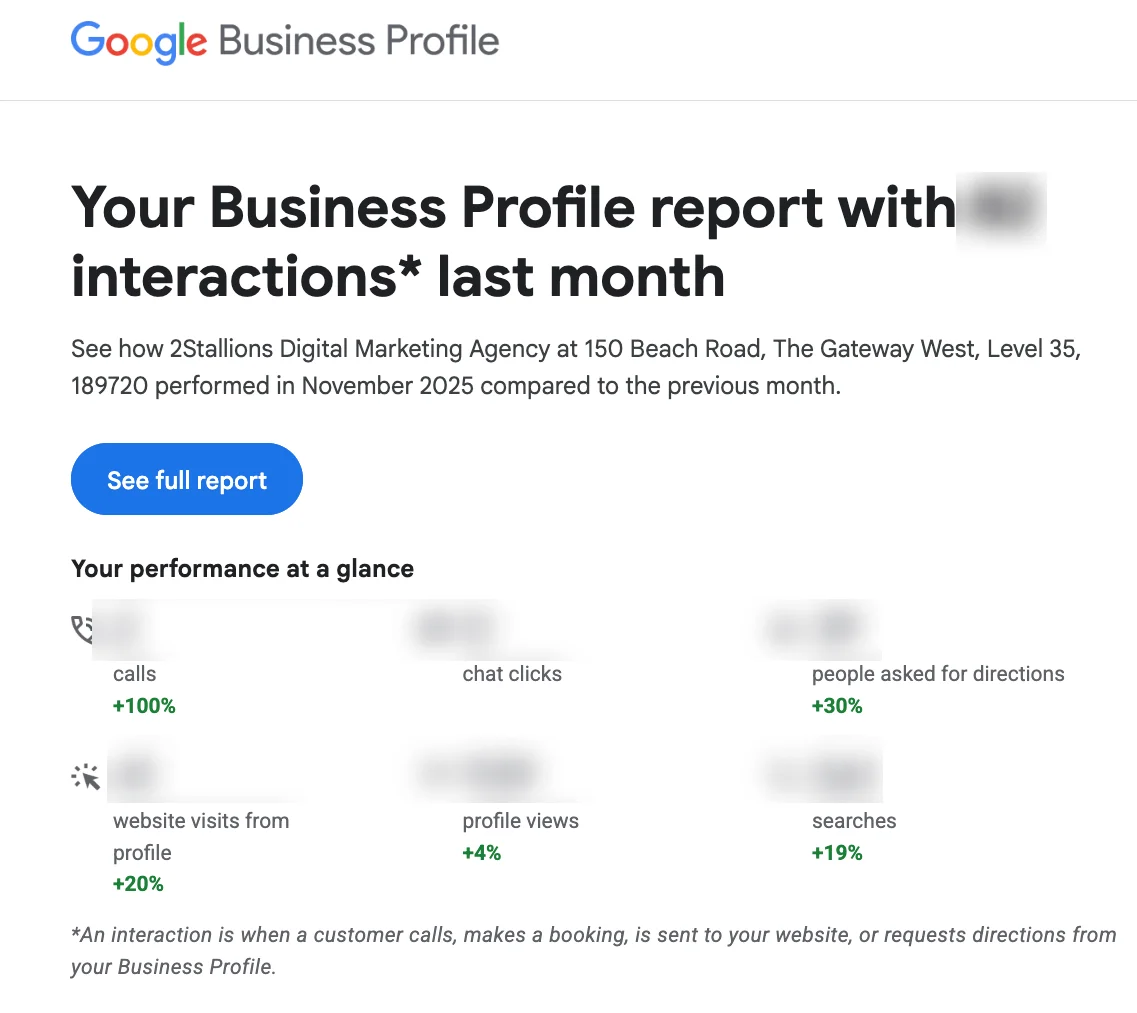The width and height of the screenshot is (1137, 1013).
Task: Click the interaction definition footnote
Action: click(590, 950)
